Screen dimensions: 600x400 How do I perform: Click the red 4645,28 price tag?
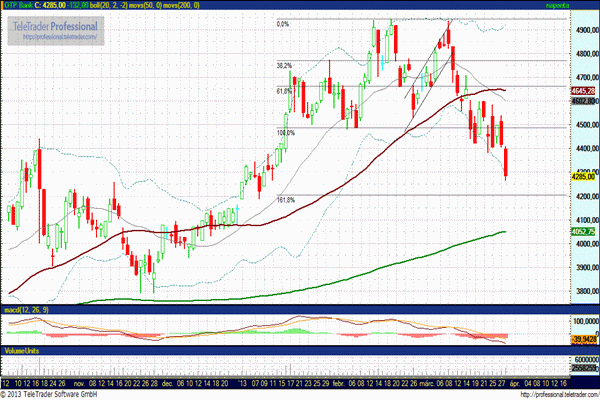point(583,90)
